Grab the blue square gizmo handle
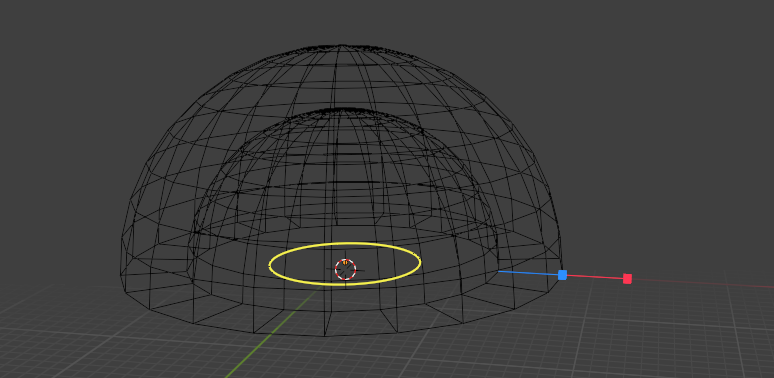This screenshot has width=774, height=378. 562,275
